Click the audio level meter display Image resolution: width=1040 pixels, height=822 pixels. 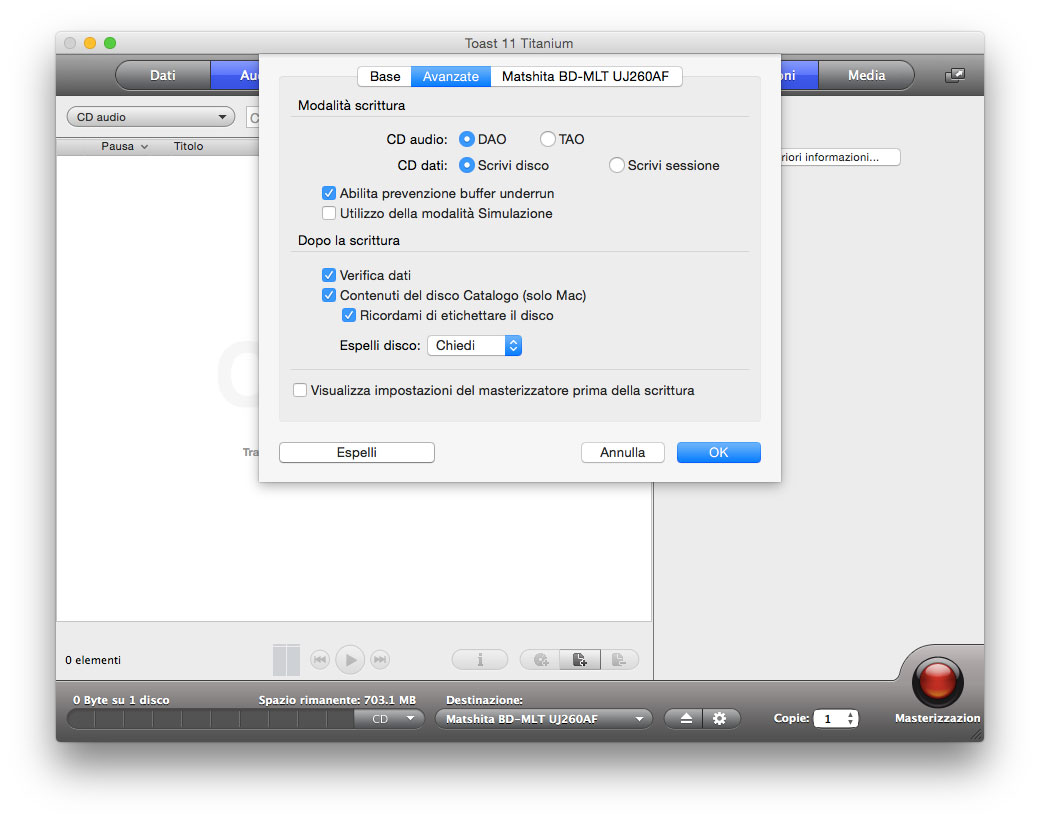pyautogui.click(x=287, y=660)
